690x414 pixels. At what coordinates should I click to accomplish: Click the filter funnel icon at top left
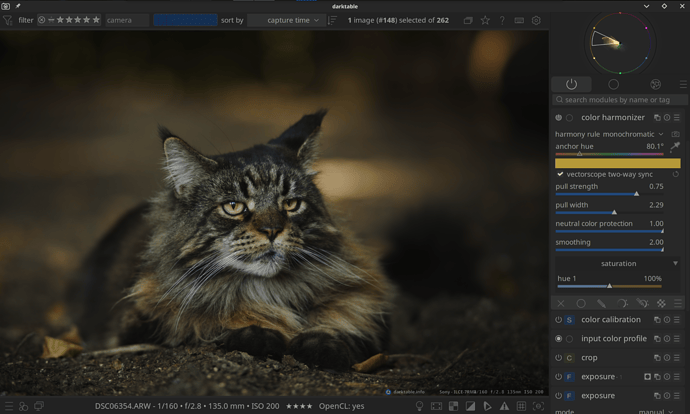8,20
